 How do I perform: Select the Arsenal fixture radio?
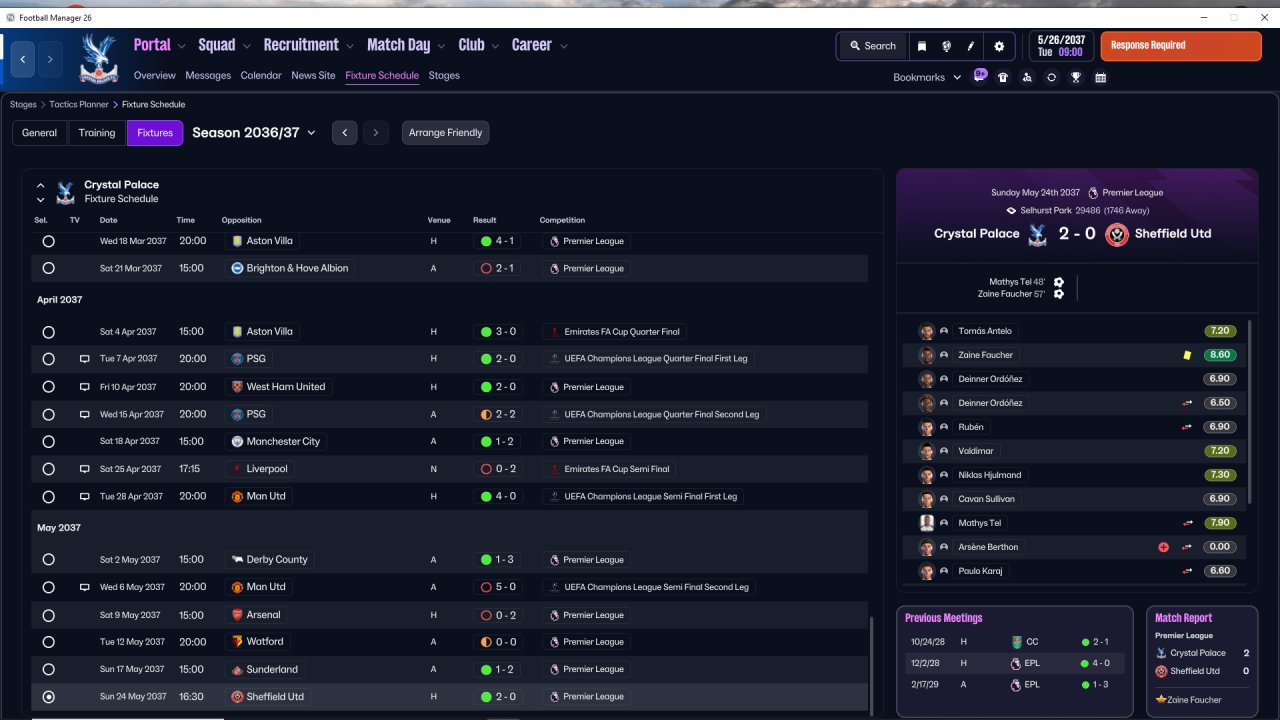point(48,615)
